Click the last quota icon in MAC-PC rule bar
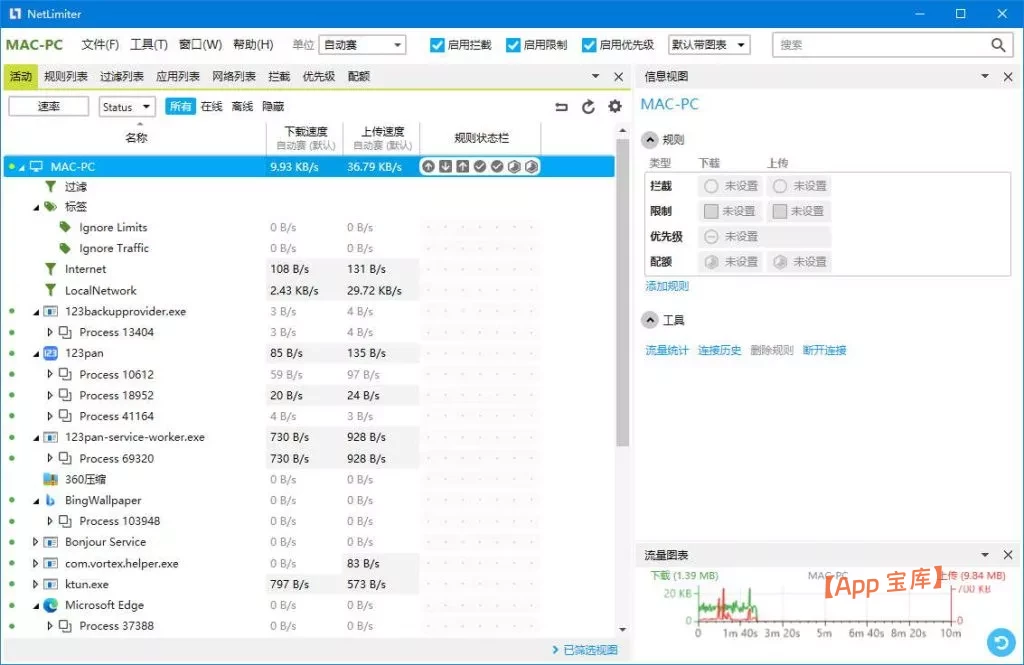The image size is (1024, 665). coord(532,167)
